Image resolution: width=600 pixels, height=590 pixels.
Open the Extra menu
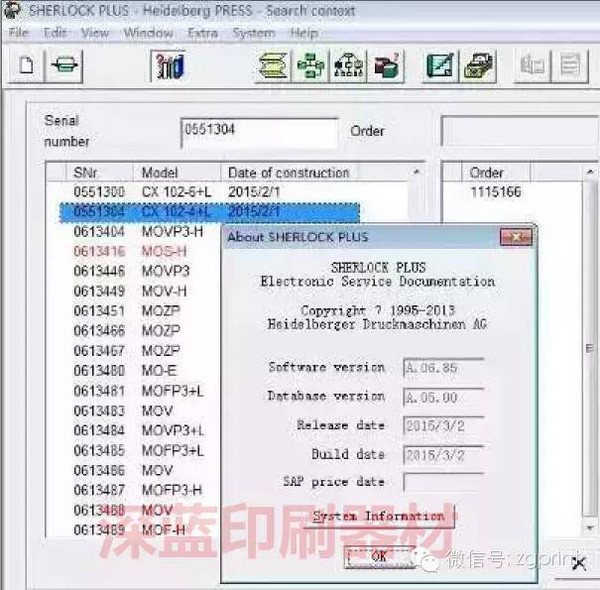203,33
